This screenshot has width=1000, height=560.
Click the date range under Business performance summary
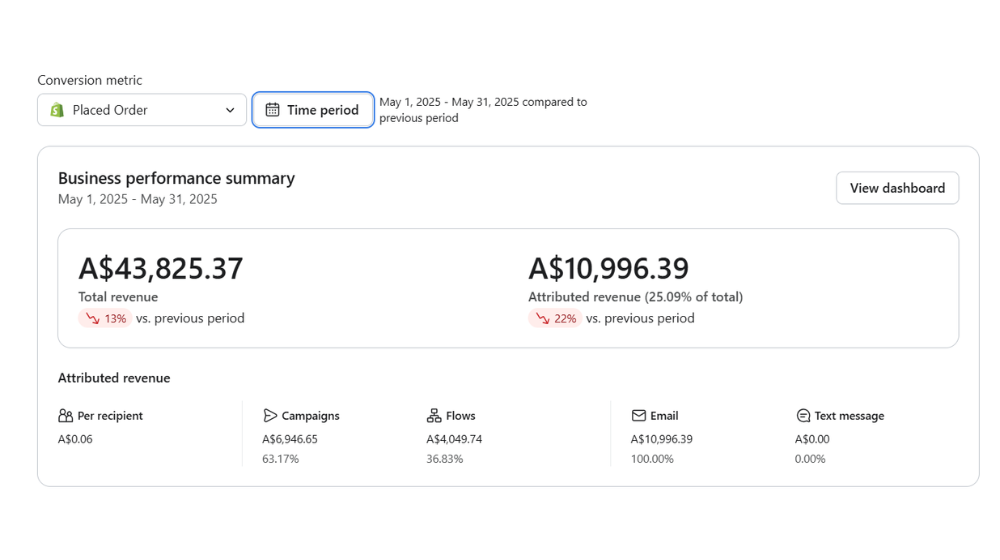[x=138, y=199]
